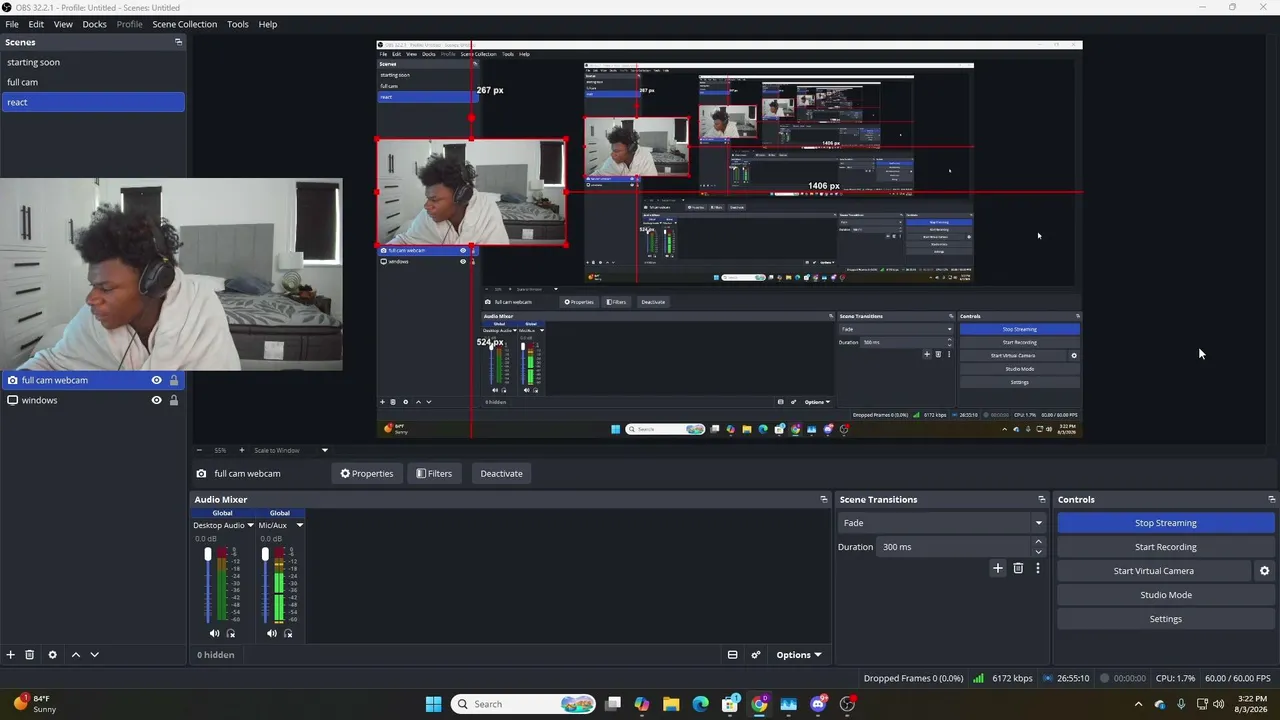
Task: Toggle lock on the windows source
Action: click(x=173, y=400)
